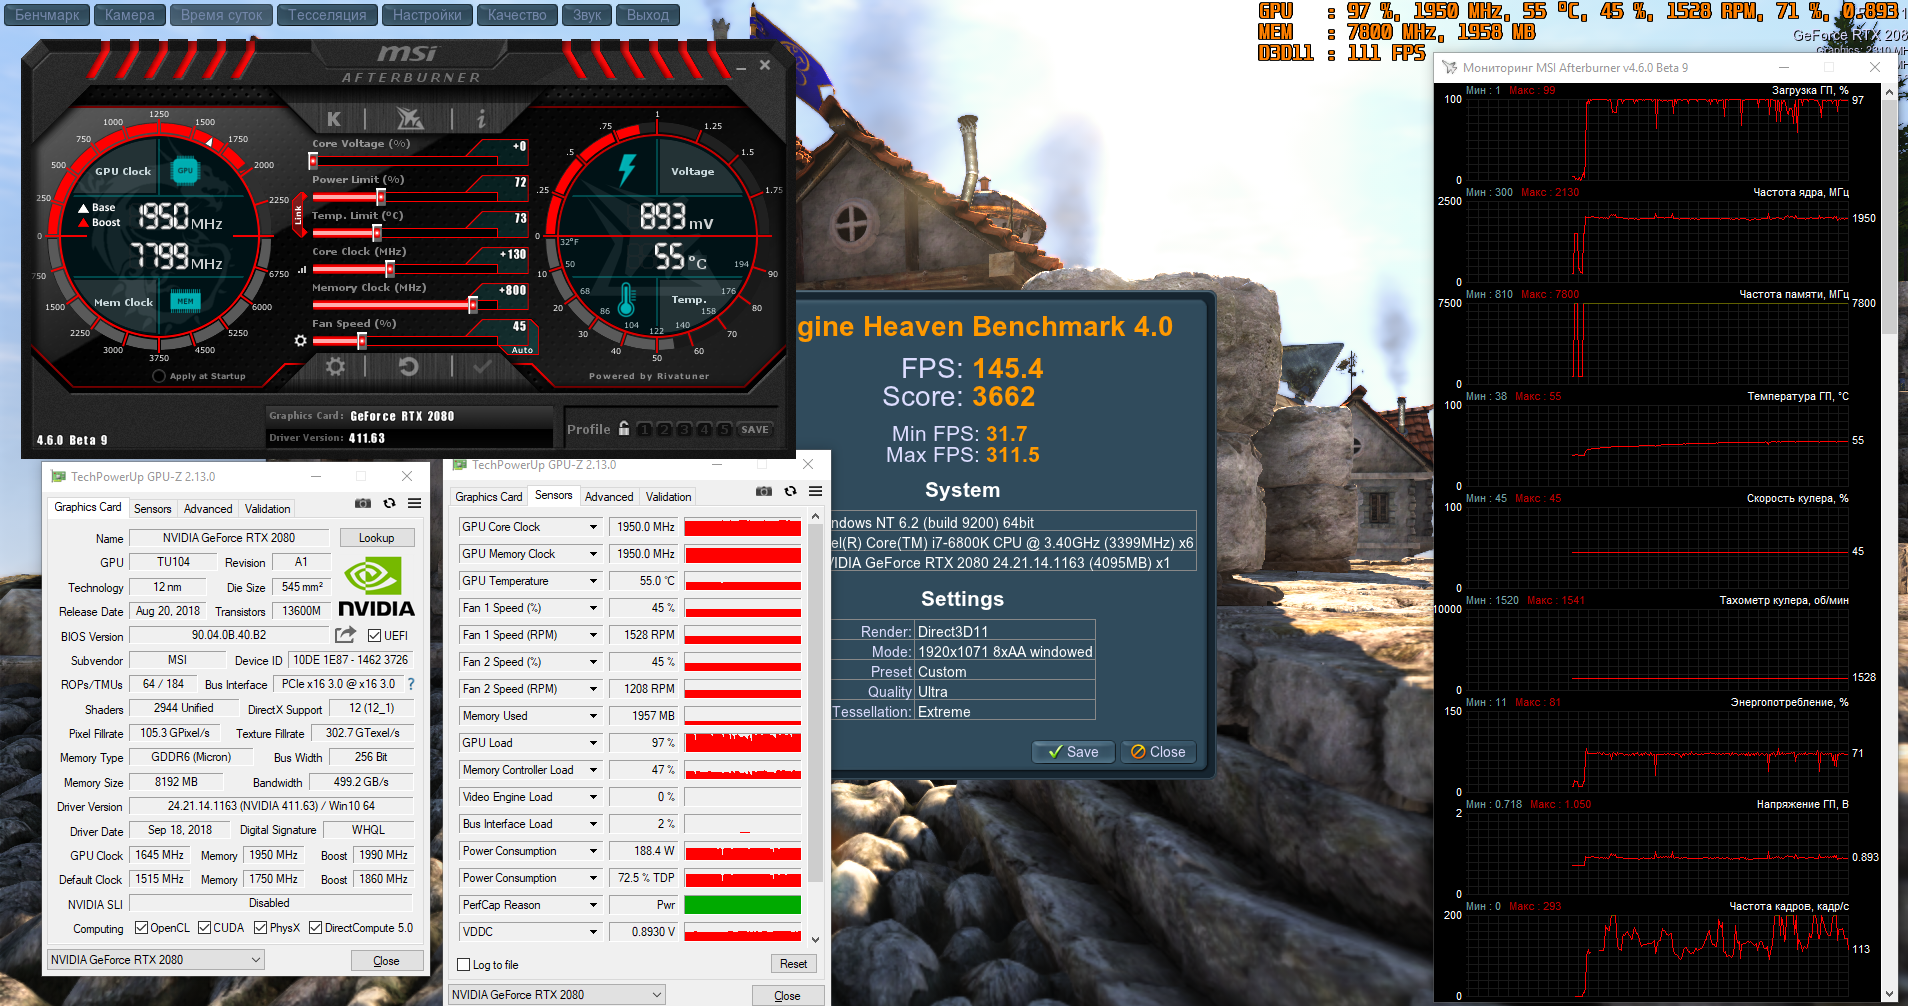Apply Afterburner settings with the checkmark icon

point(482,367)
